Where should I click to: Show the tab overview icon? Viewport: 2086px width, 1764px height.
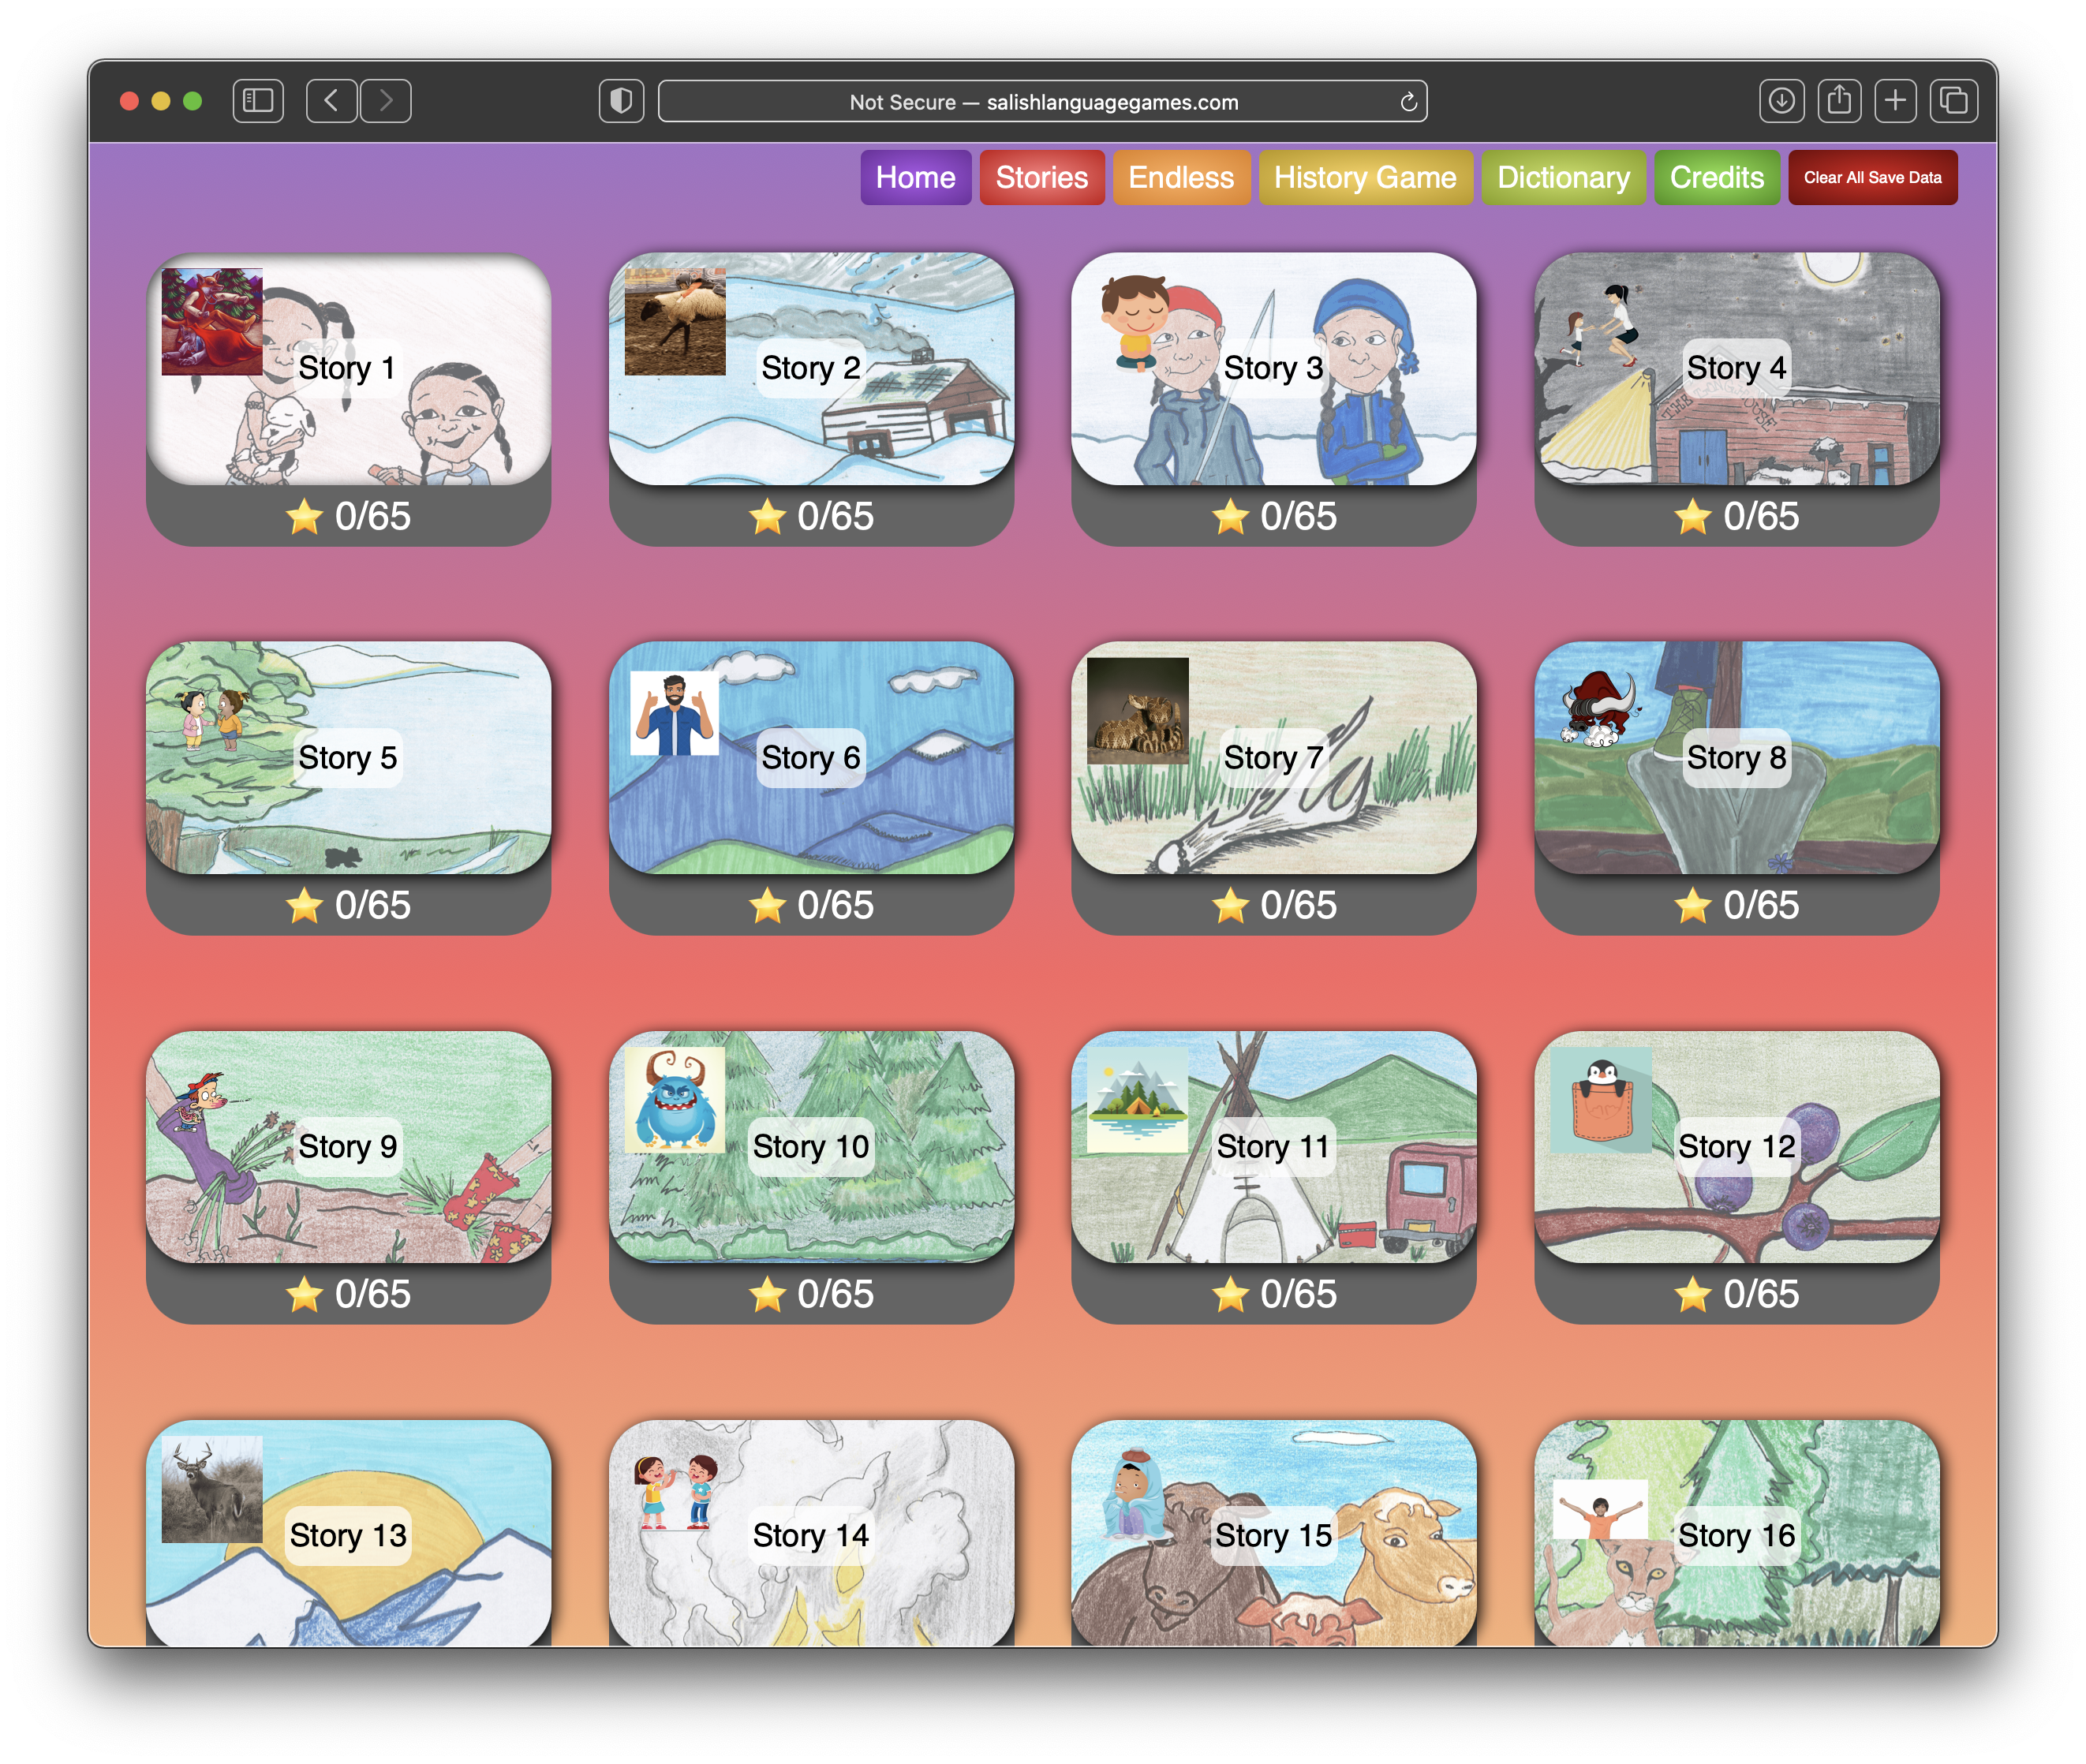point(1953,101)
